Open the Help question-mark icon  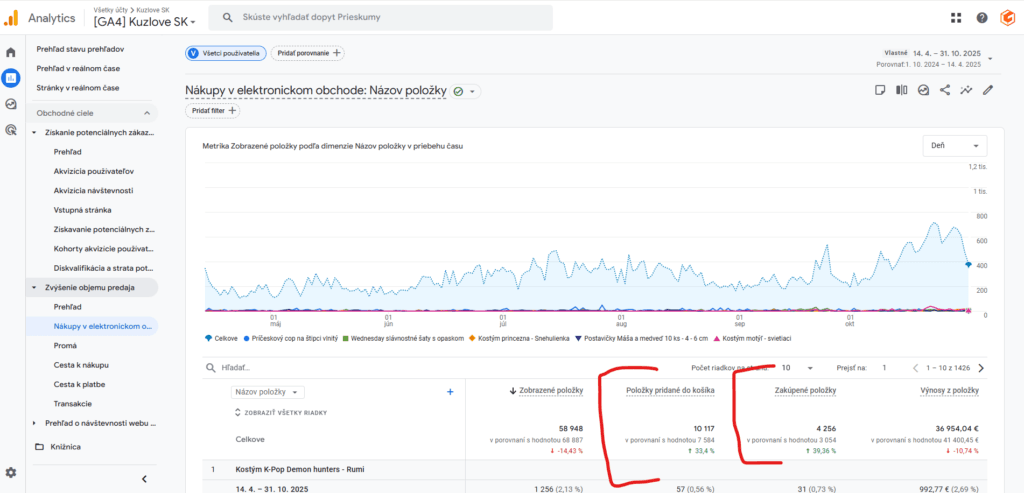982,18
